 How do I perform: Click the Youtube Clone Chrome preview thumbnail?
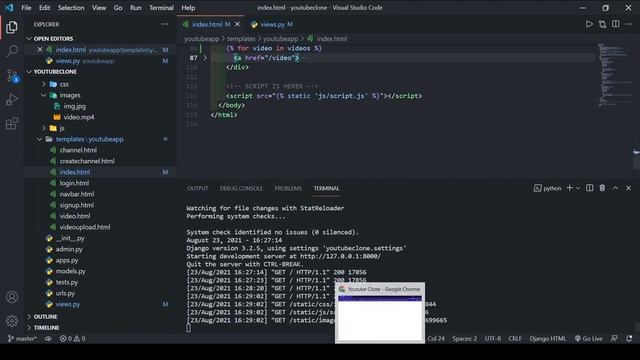(x=380, y=313)
